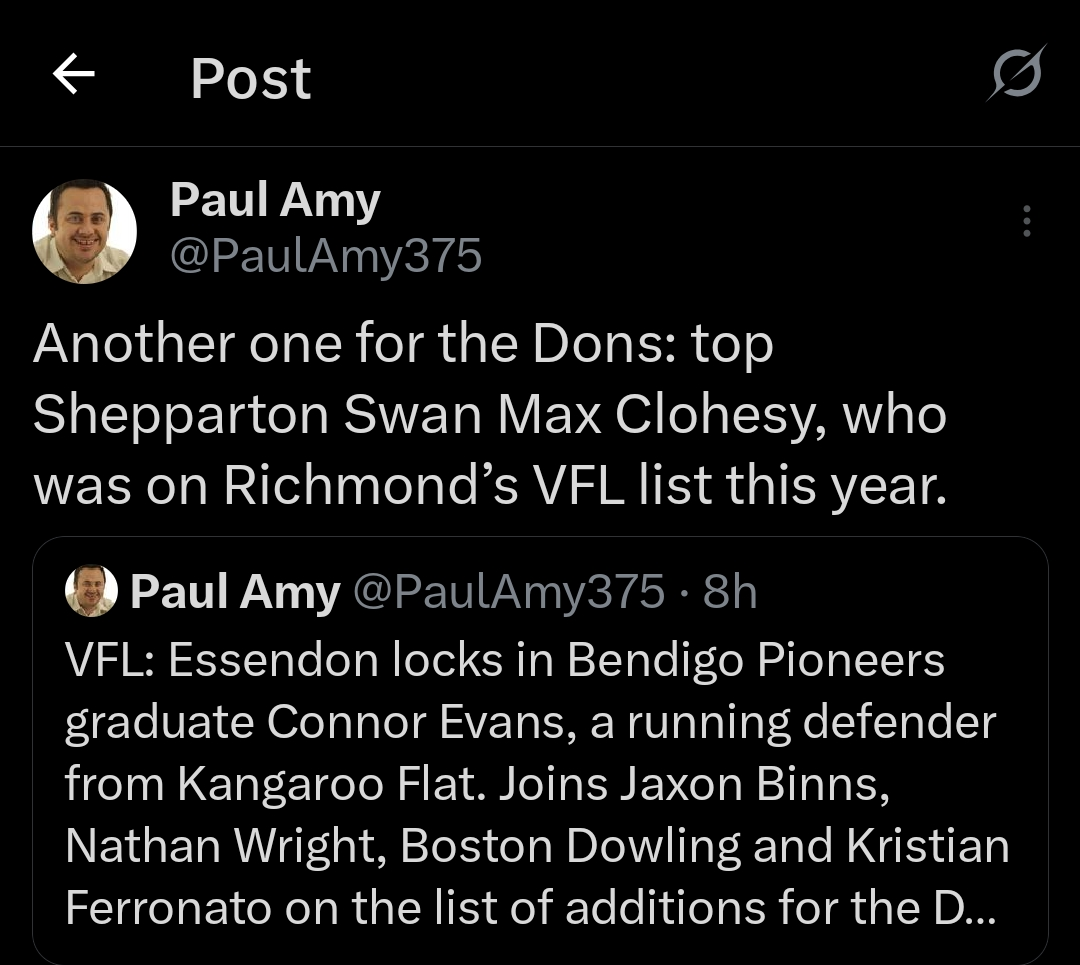Tap the @PaulAmy375 handle under author name
1080x965 pixels.
click(x=326, y=256)
